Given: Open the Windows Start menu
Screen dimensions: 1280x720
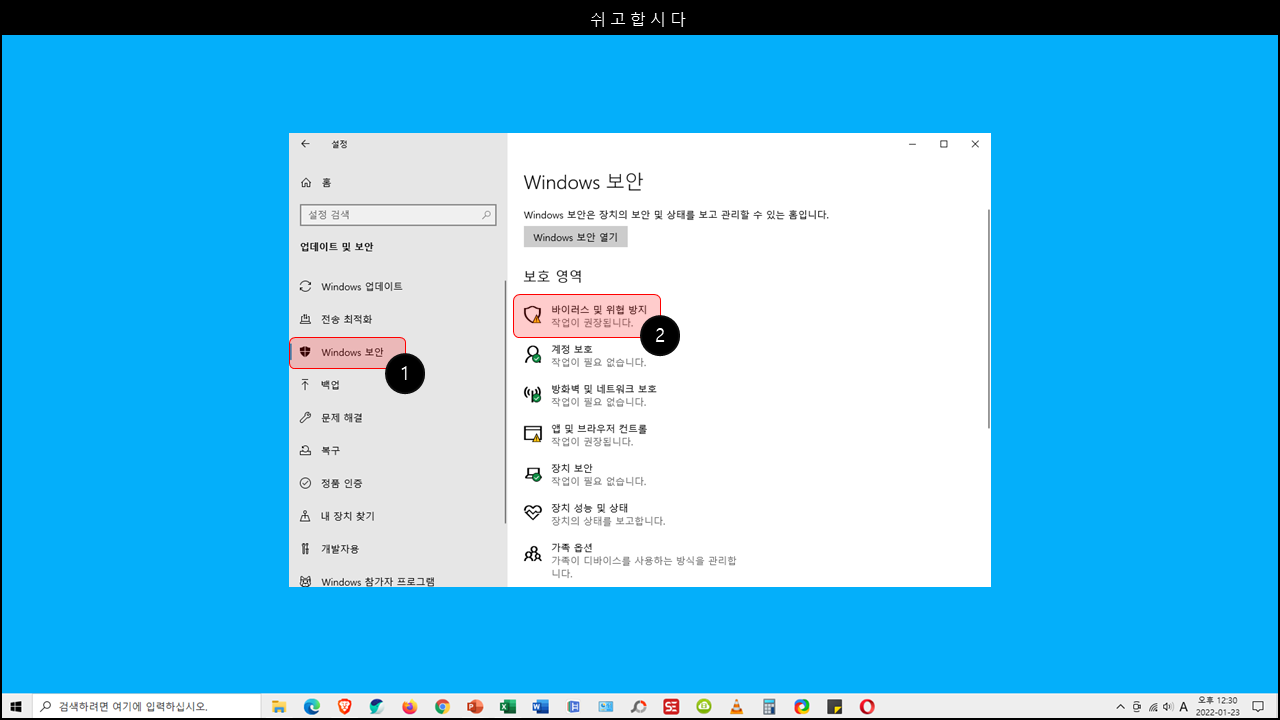Looking at the screenshot, I should tap(16, 706).
